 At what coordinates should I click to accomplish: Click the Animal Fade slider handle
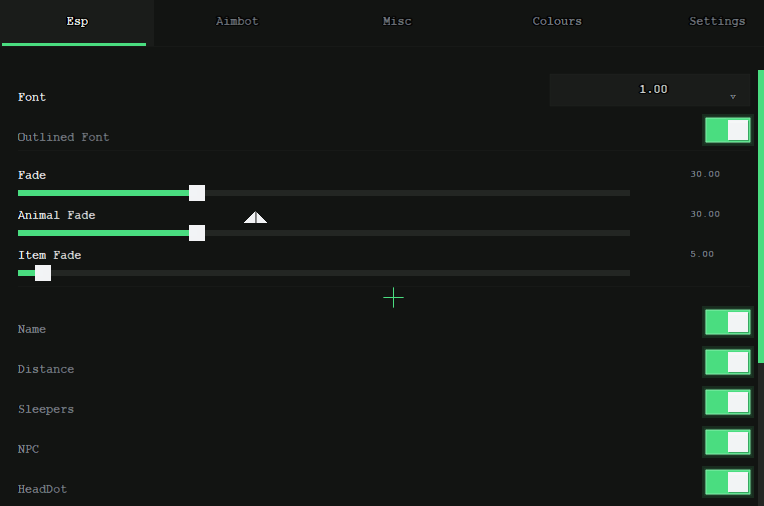(197, 233)
